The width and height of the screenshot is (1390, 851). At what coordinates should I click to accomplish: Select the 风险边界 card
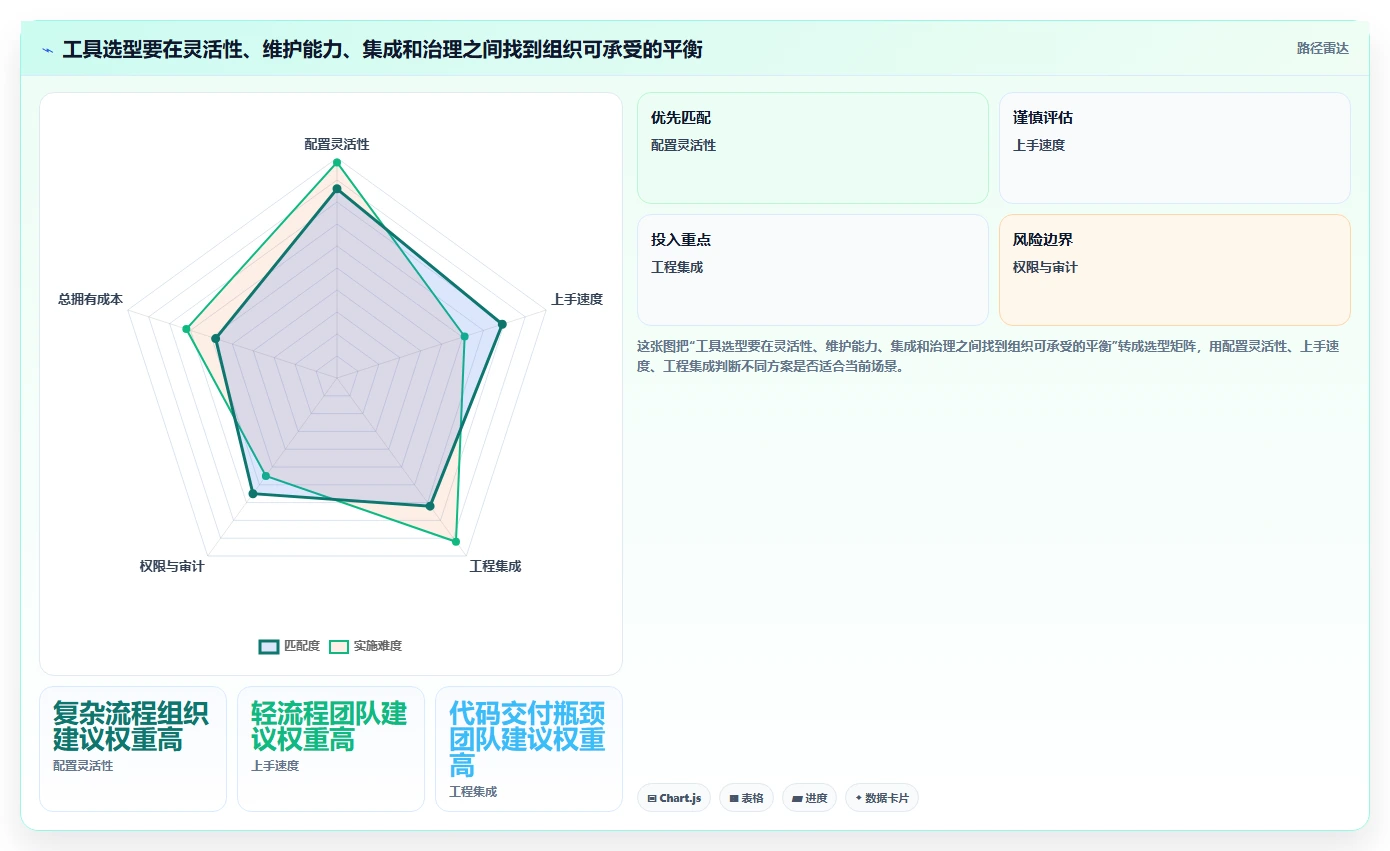coord(1174,270)
